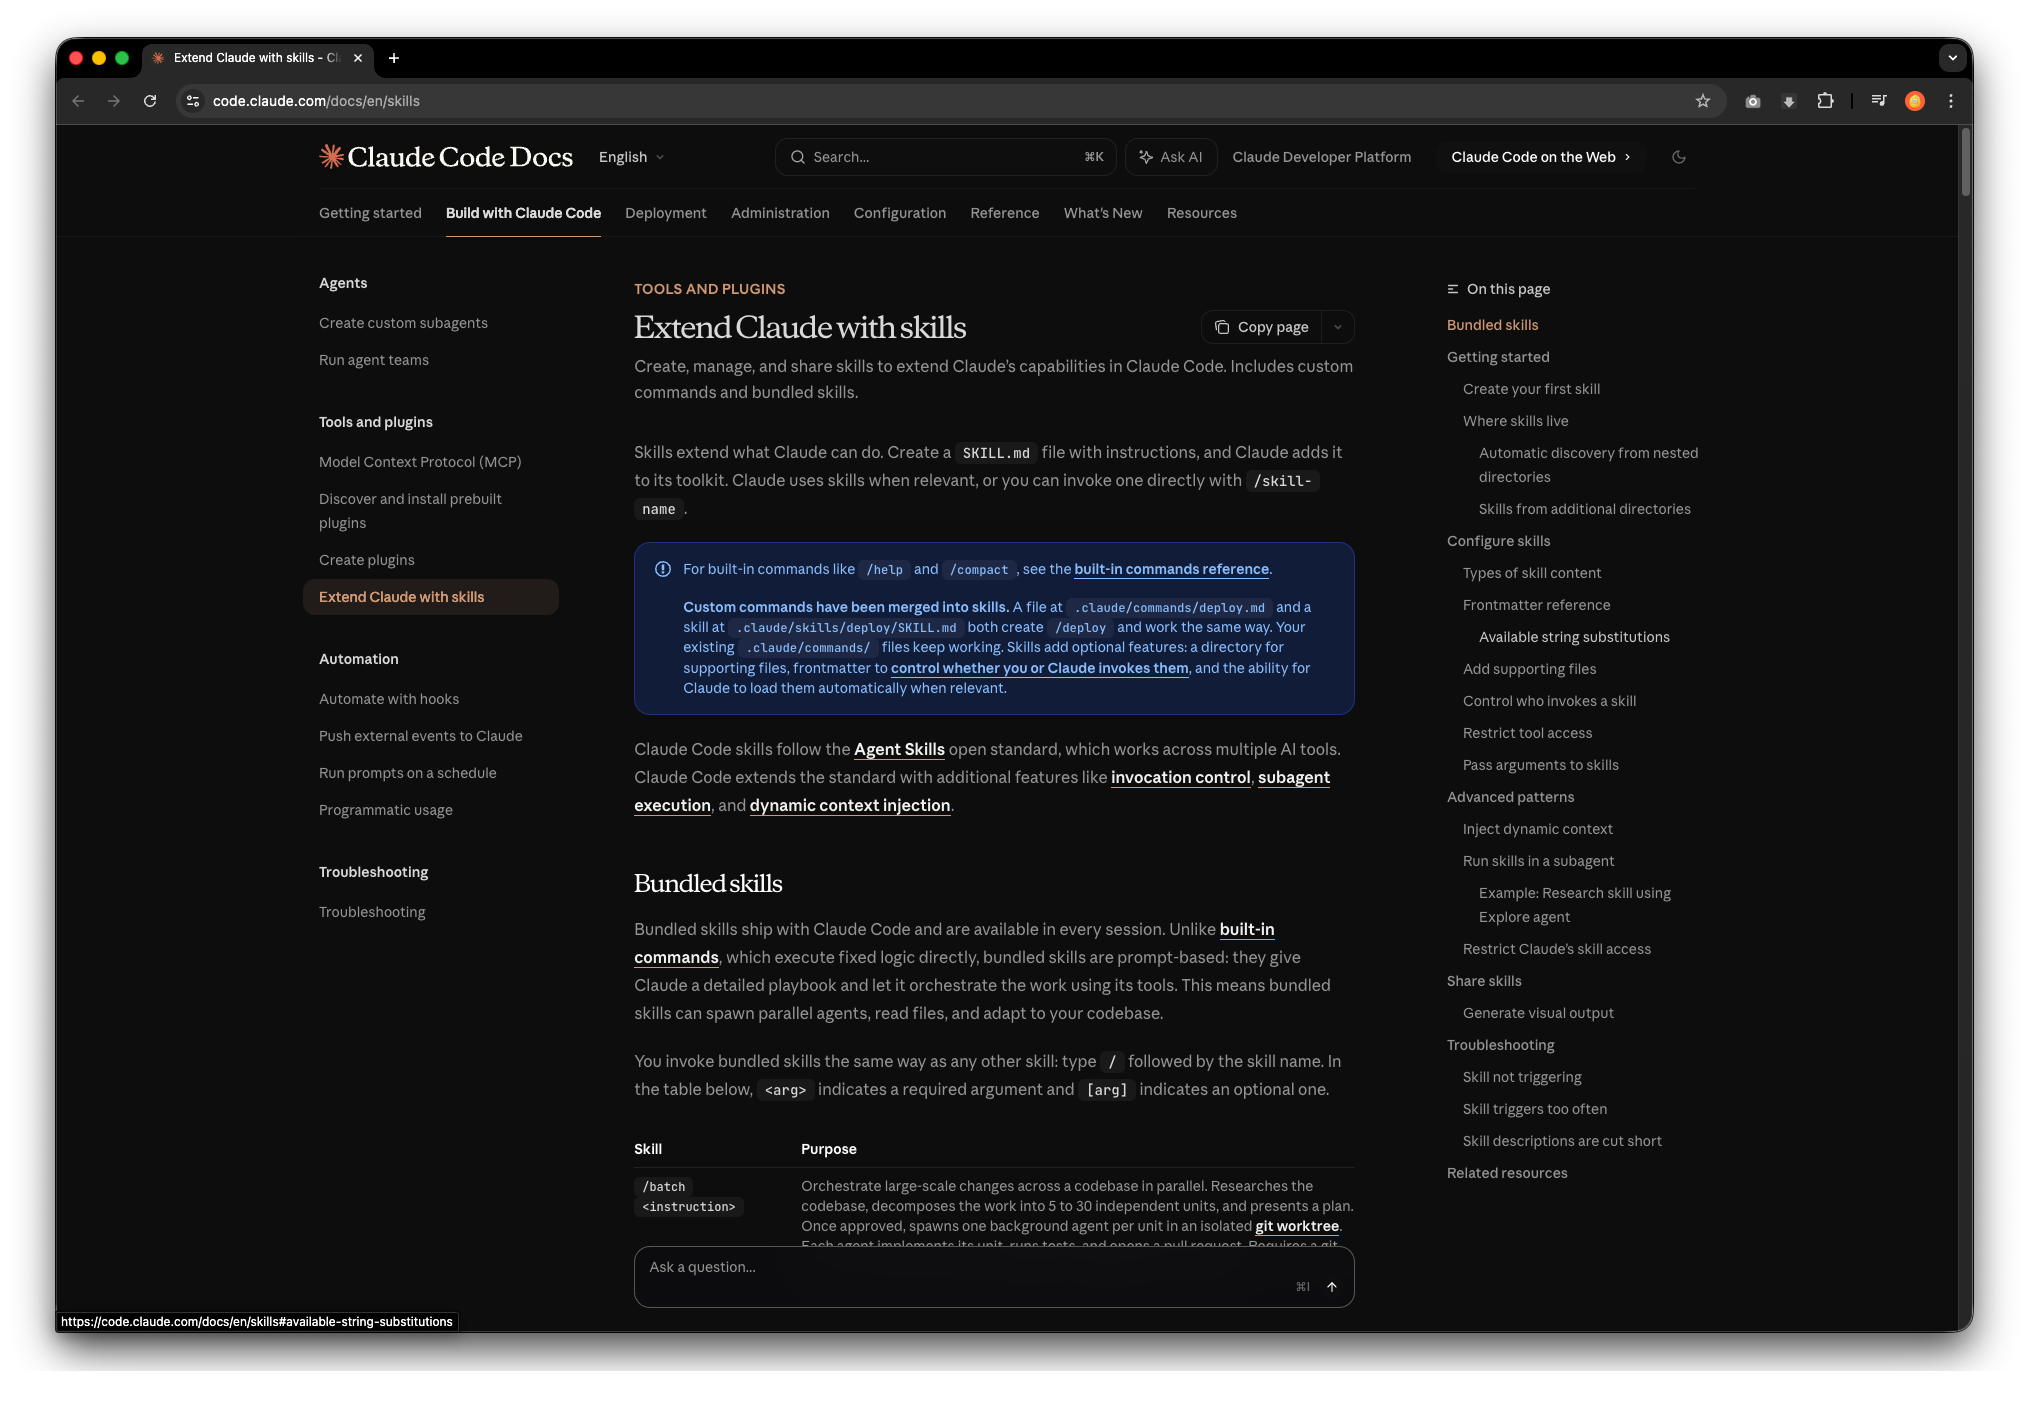Open Programmatic usage sidebar page
Image resolution: width=2029 pixels, height=1406 pixels.
[x=386, y=810]
